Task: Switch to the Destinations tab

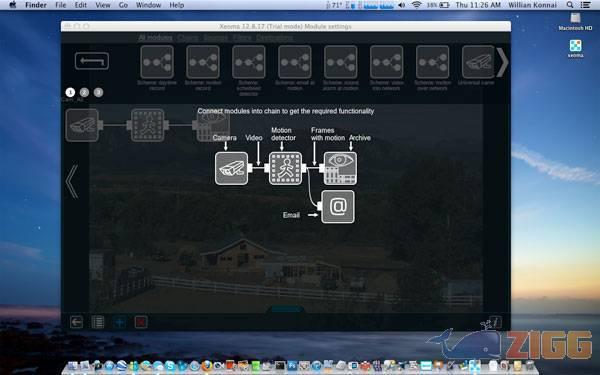Action: [x=275, y=38]
